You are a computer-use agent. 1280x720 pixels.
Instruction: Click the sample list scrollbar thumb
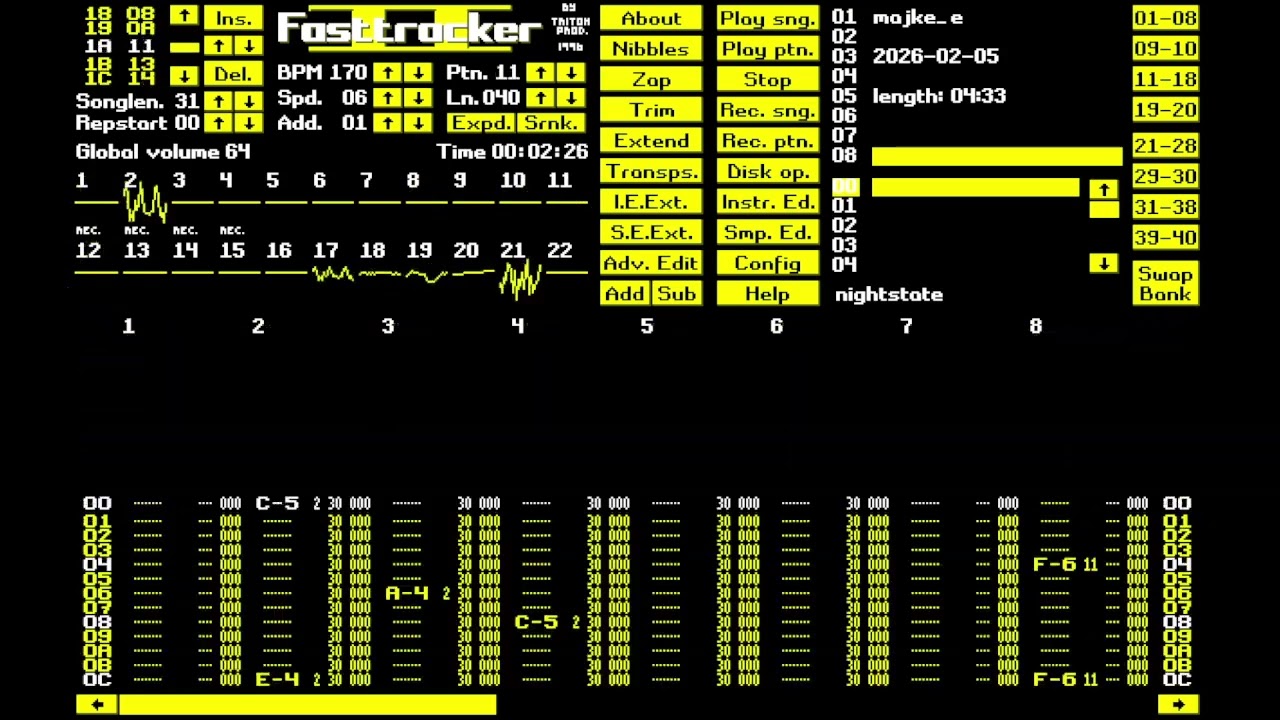click(x=1104, y=209)
